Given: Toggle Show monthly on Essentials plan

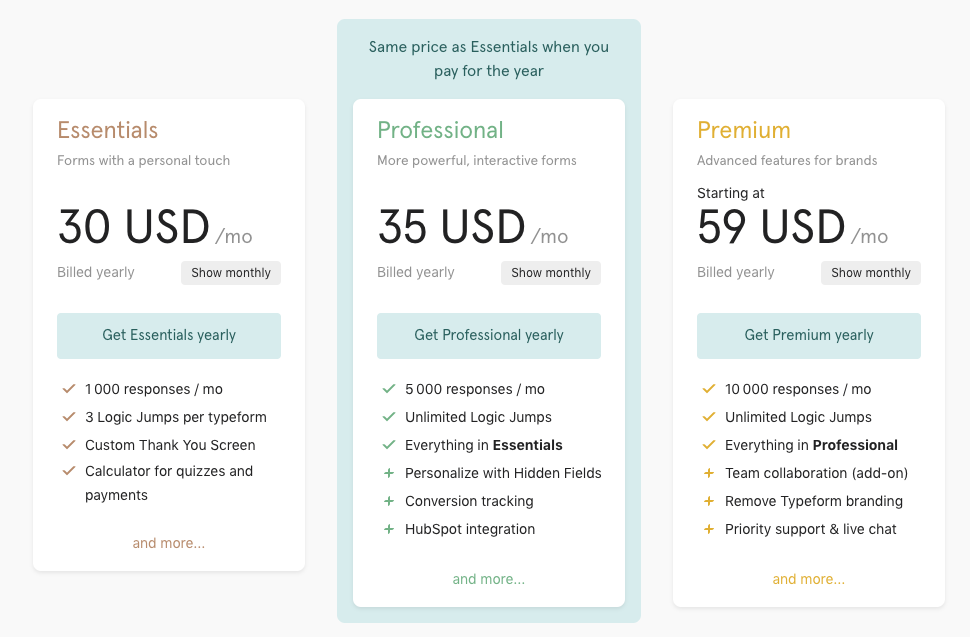Looking at the screenshot, I should point(231,273).
